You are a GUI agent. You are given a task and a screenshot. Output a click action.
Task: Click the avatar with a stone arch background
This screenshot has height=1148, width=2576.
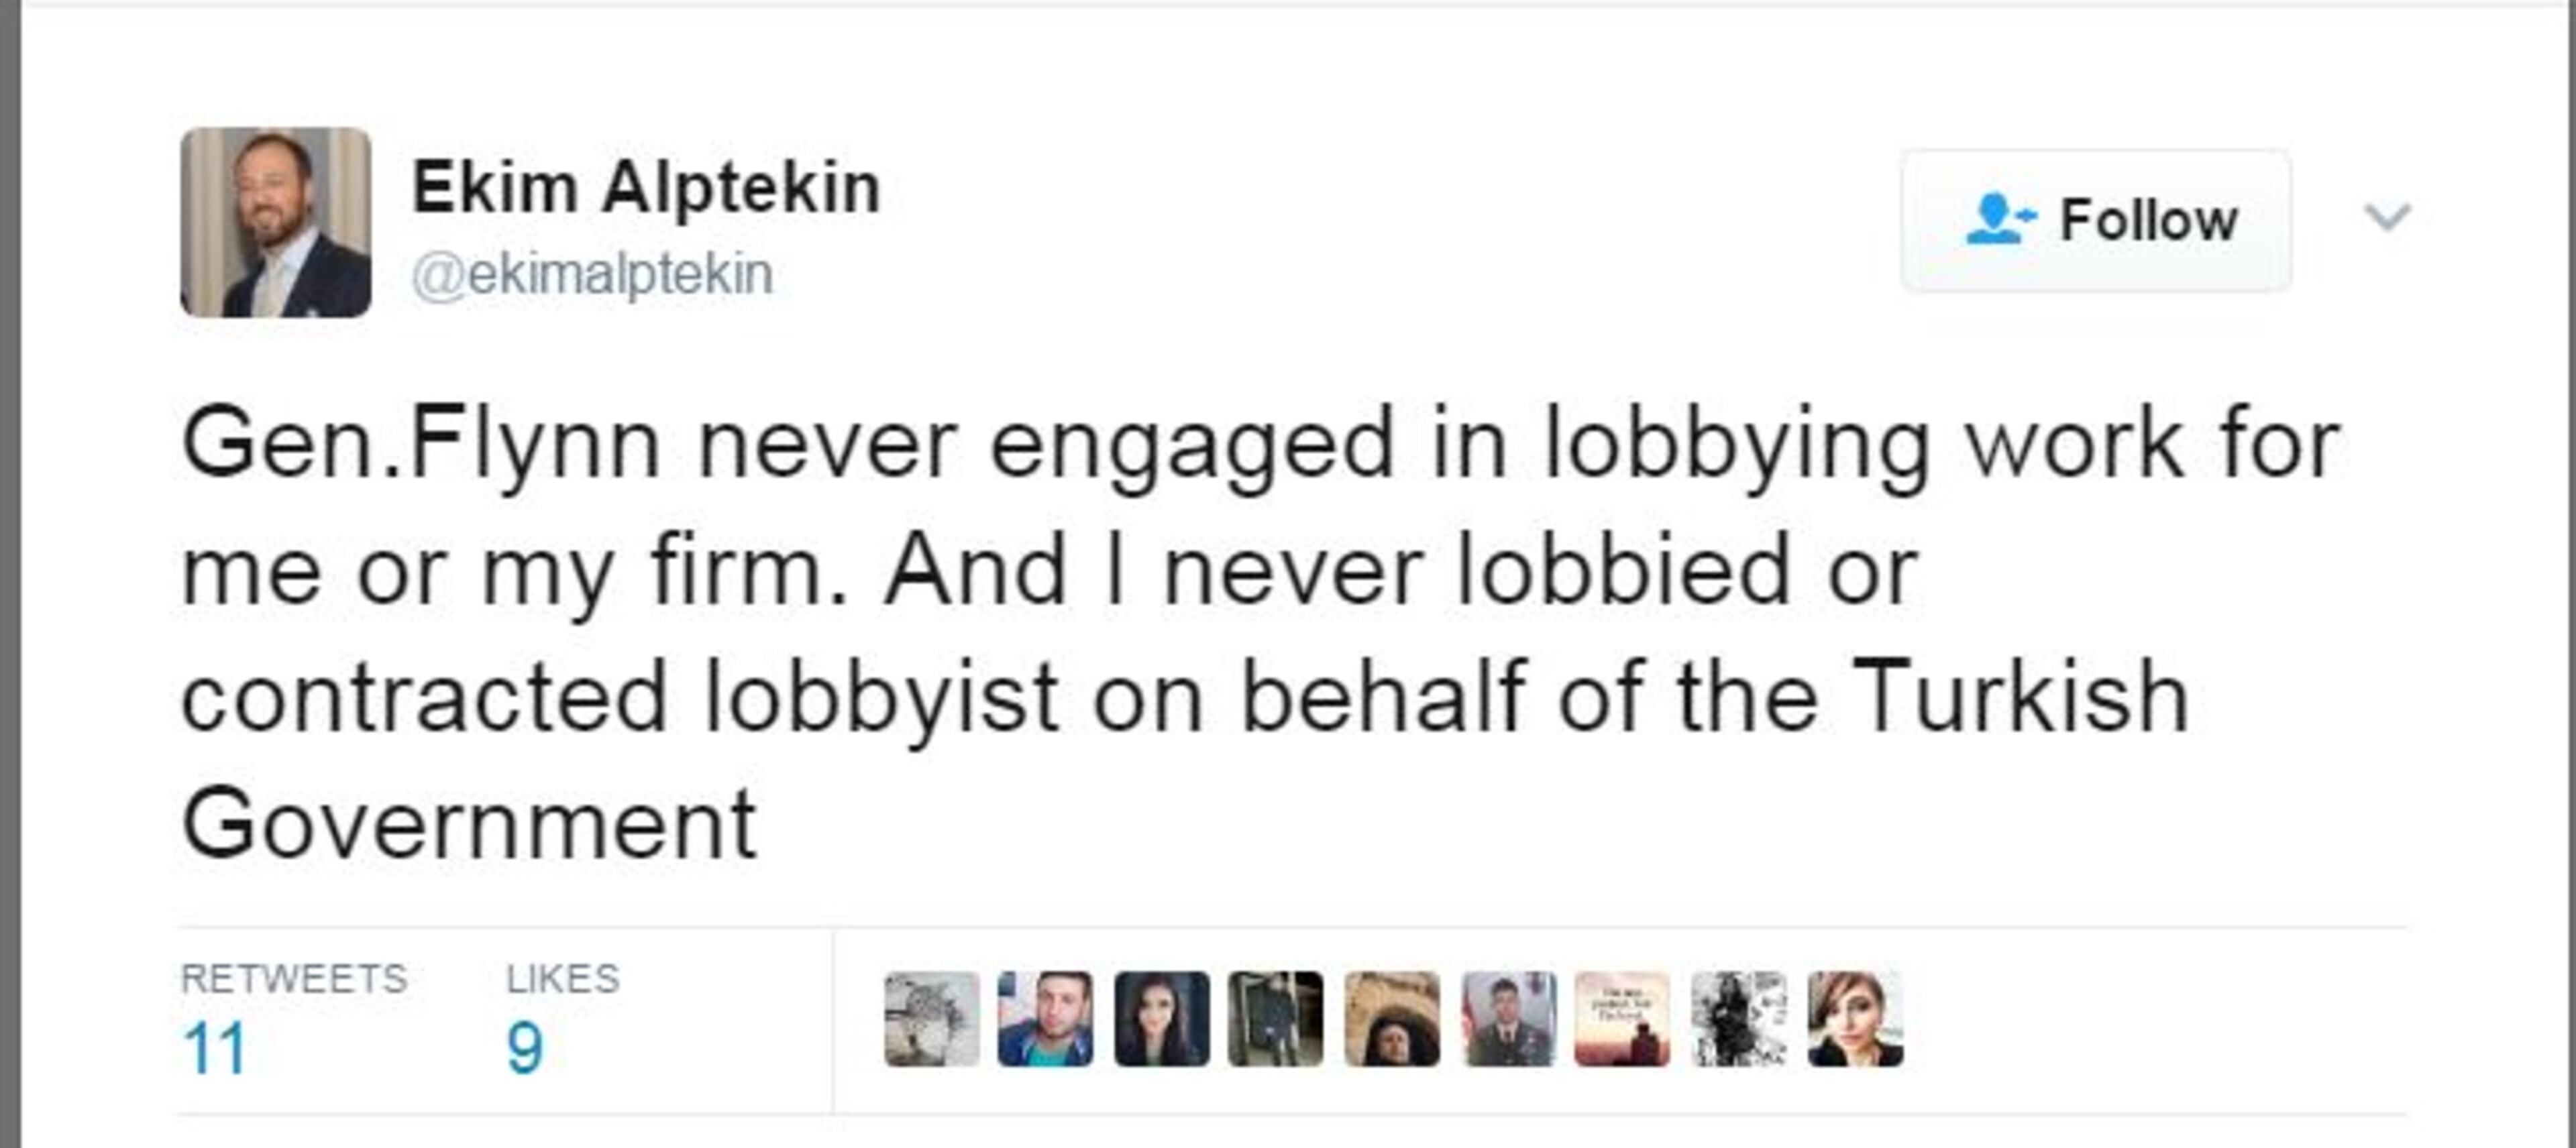[x=1391, y=1018]
